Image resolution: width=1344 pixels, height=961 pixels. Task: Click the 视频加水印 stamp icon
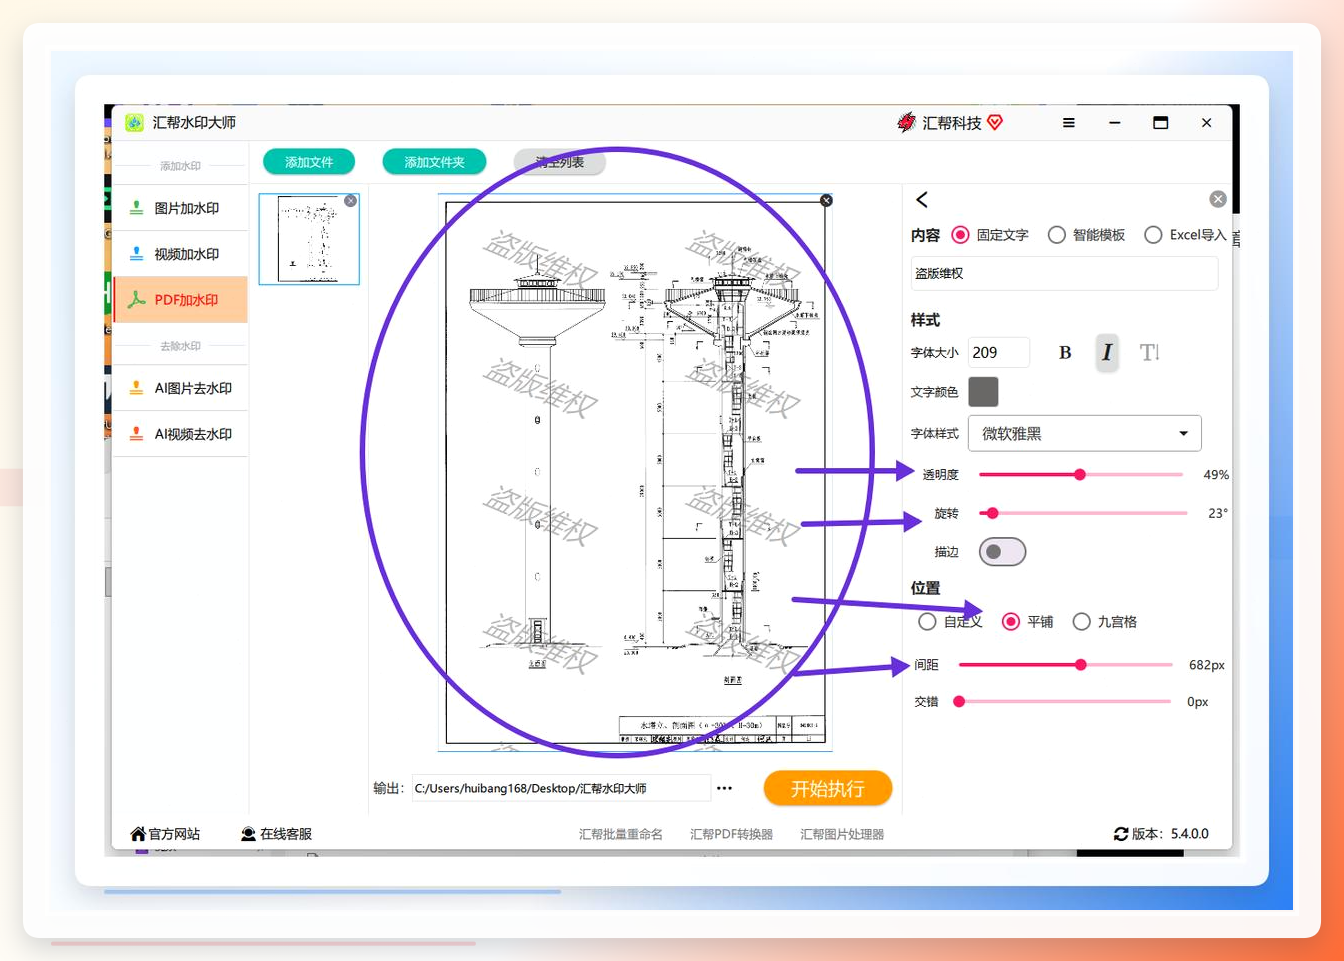(136, 254)
